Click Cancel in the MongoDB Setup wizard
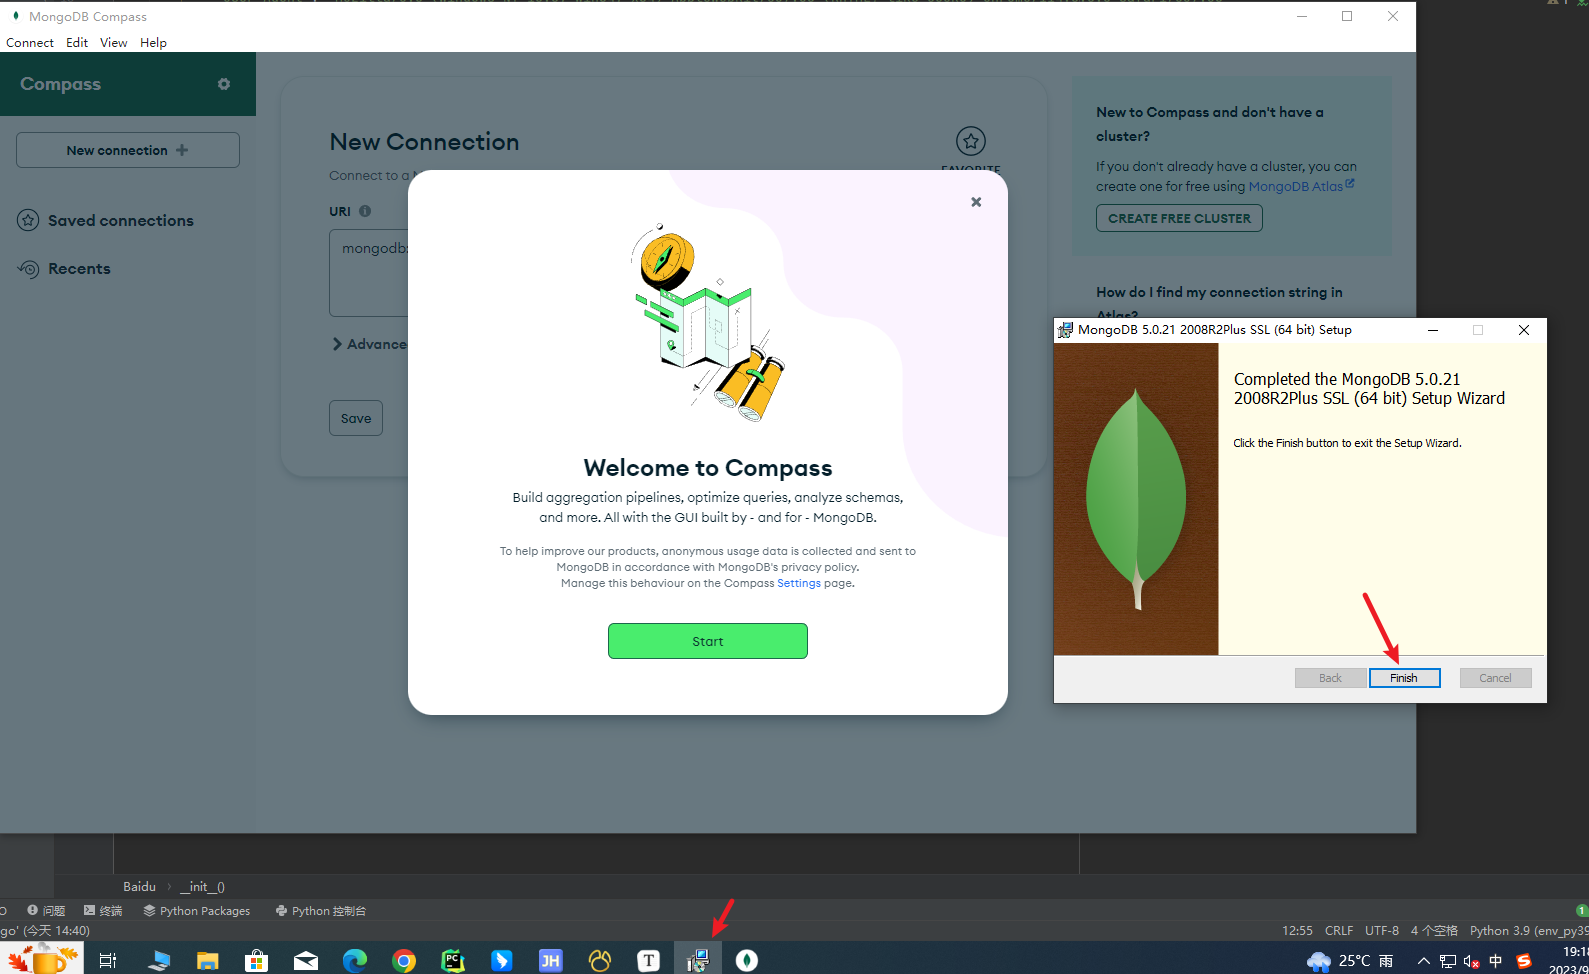This screenshot has height=974, width=1589. (x=1495, y=678)
